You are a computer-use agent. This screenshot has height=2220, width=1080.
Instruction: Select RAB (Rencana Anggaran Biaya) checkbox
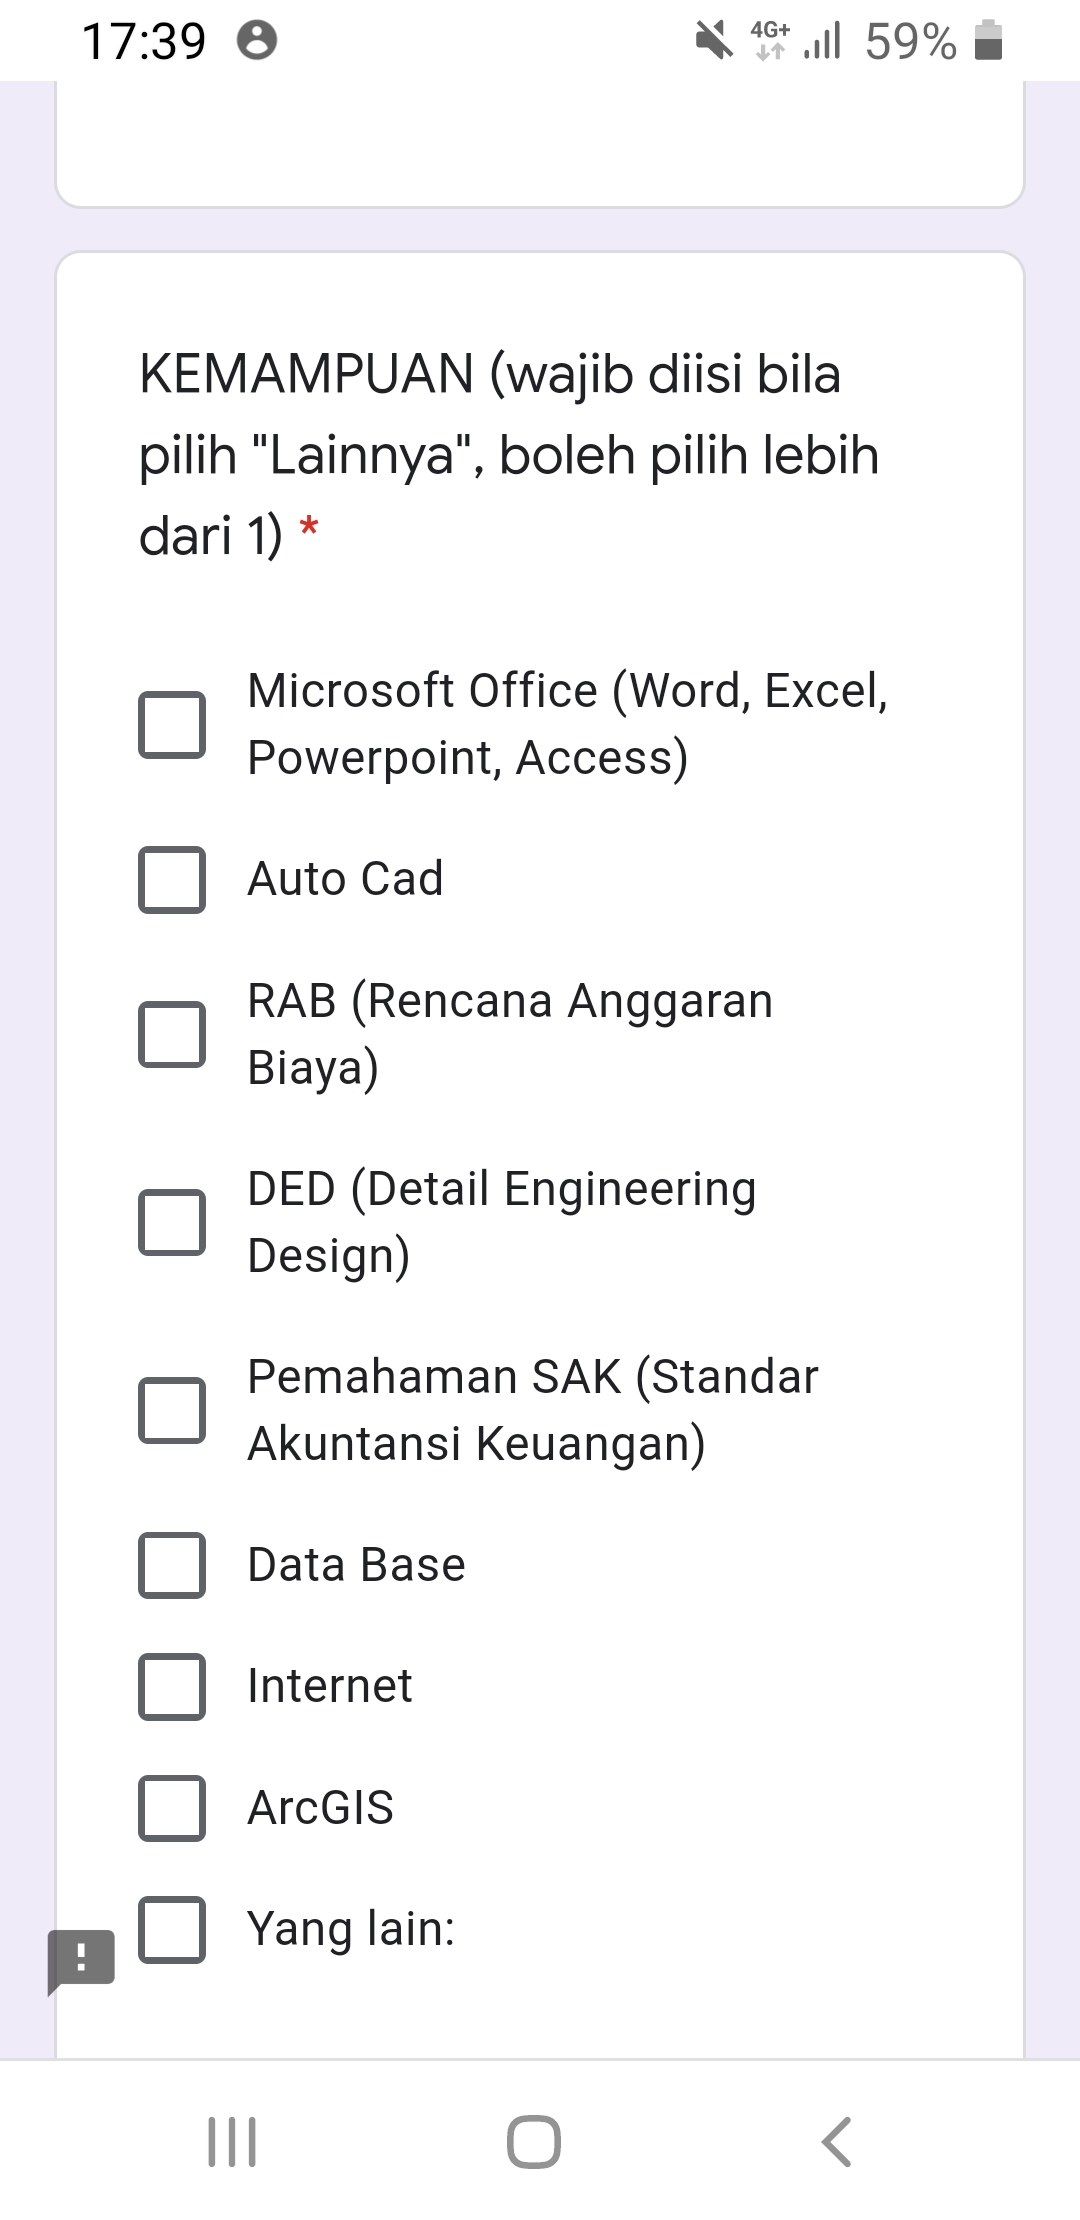pyautogui.click(x=172, y=1034)
